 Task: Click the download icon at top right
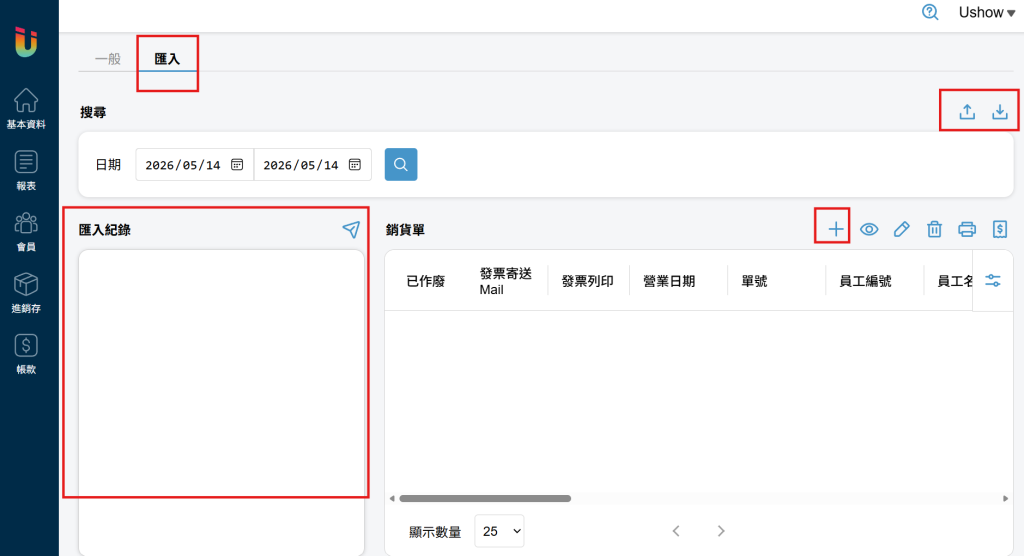pyautogui.click(x=1000, y=112)
